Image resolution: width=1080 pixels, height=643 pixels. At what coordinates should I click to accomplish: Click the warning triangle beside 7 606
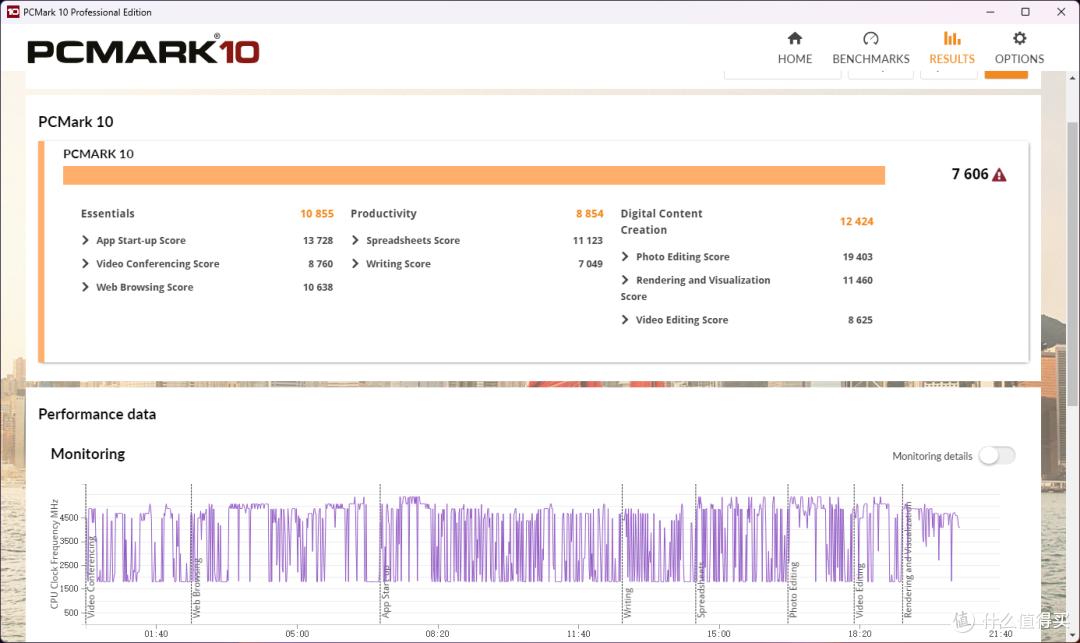pos(999,175)
